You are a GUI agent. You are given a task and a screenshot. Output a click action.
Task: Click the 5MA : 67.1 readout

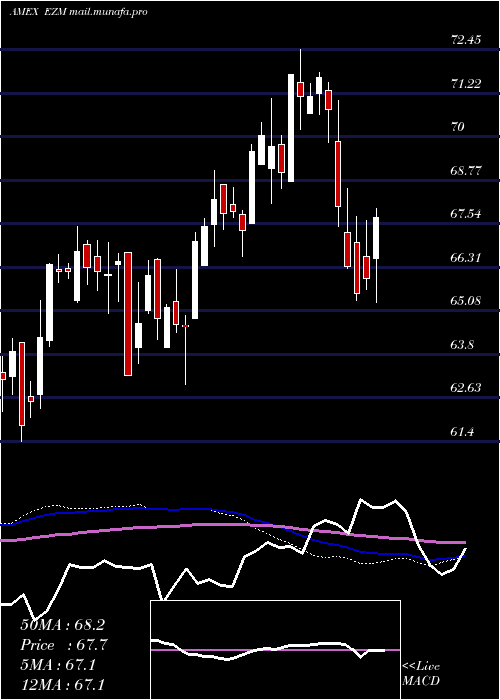click(x=58, y=665)
